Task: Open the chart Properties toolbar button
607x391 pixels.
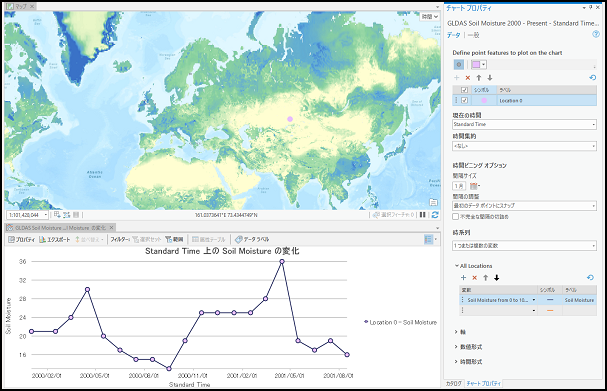Action: click(22, 240)
